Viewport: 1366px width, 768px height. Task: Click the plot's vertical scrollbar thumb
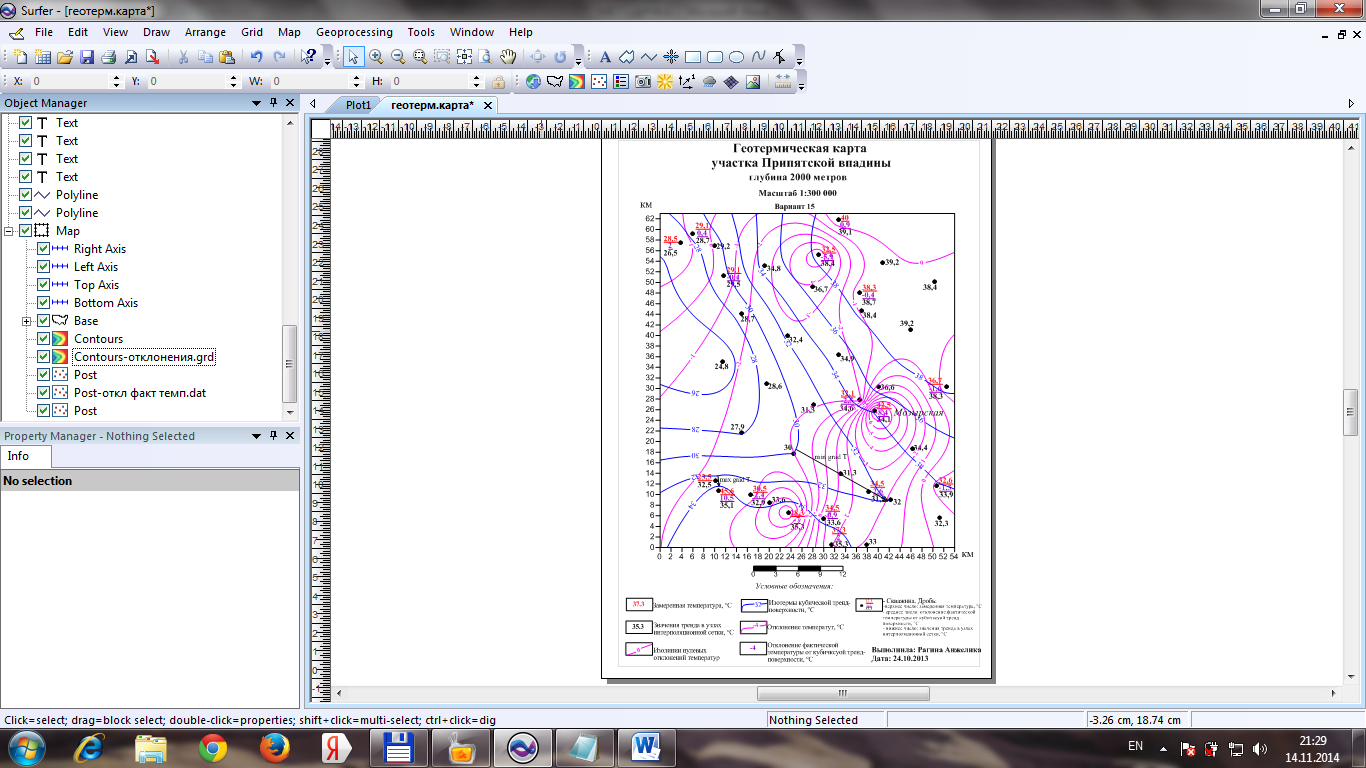click(1351, 412)
